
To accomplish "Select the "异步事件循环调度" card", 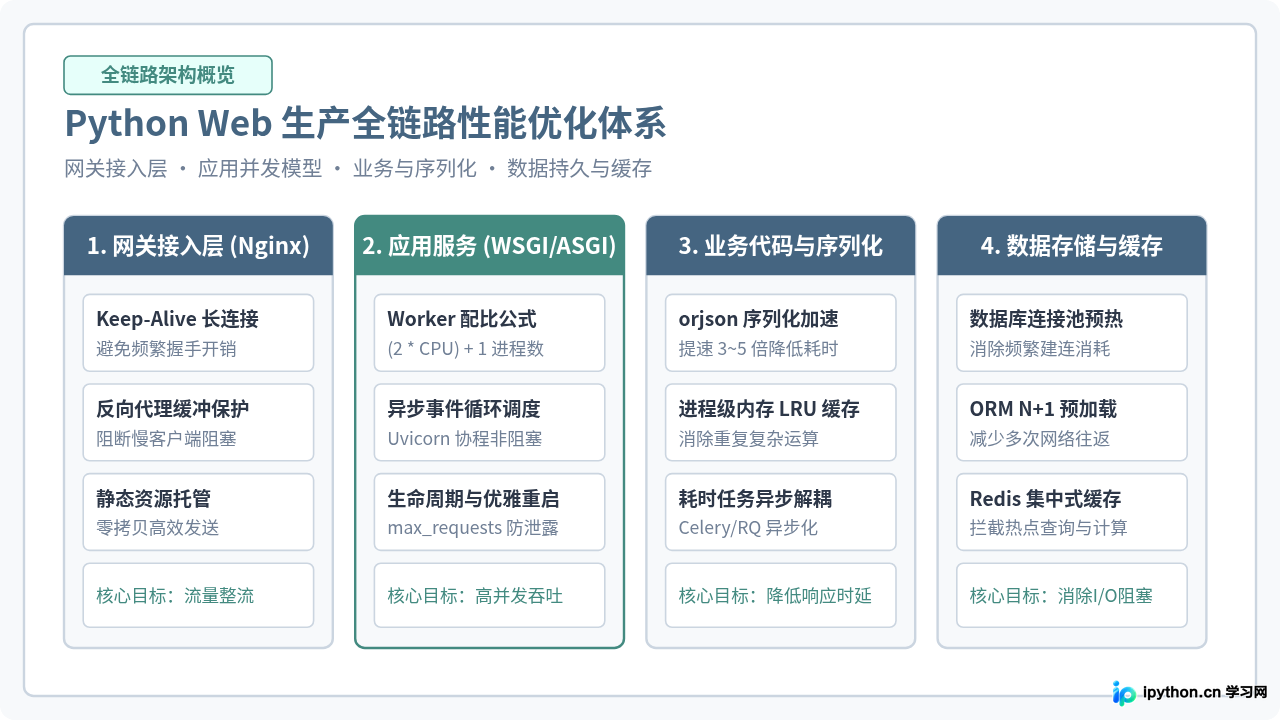I will (x=489, y=422).
